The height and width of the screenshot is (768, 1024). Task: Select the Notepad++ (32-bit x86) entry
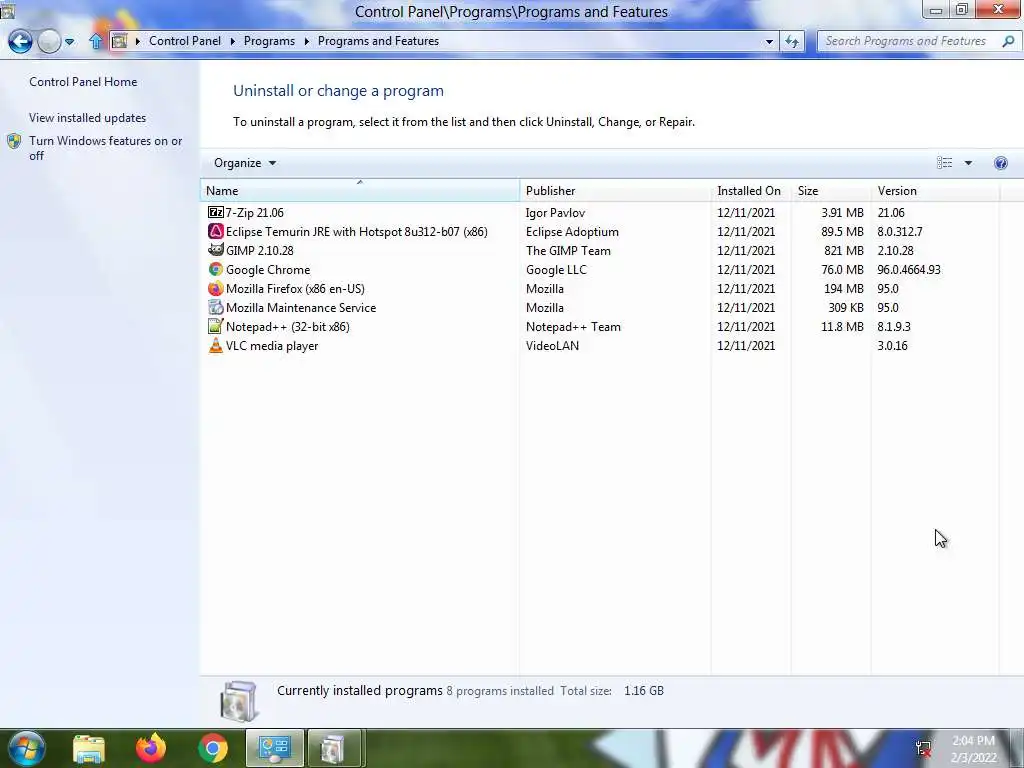287,326
